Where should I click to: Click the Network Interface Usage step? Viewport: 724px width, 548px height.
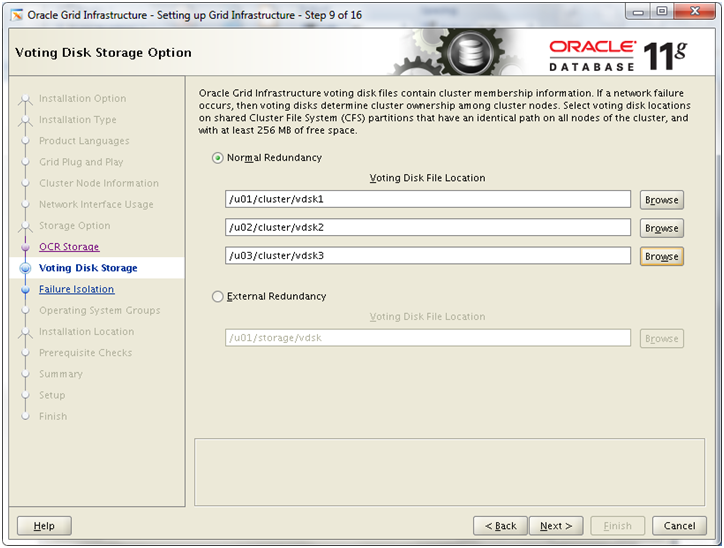(96, 205)
